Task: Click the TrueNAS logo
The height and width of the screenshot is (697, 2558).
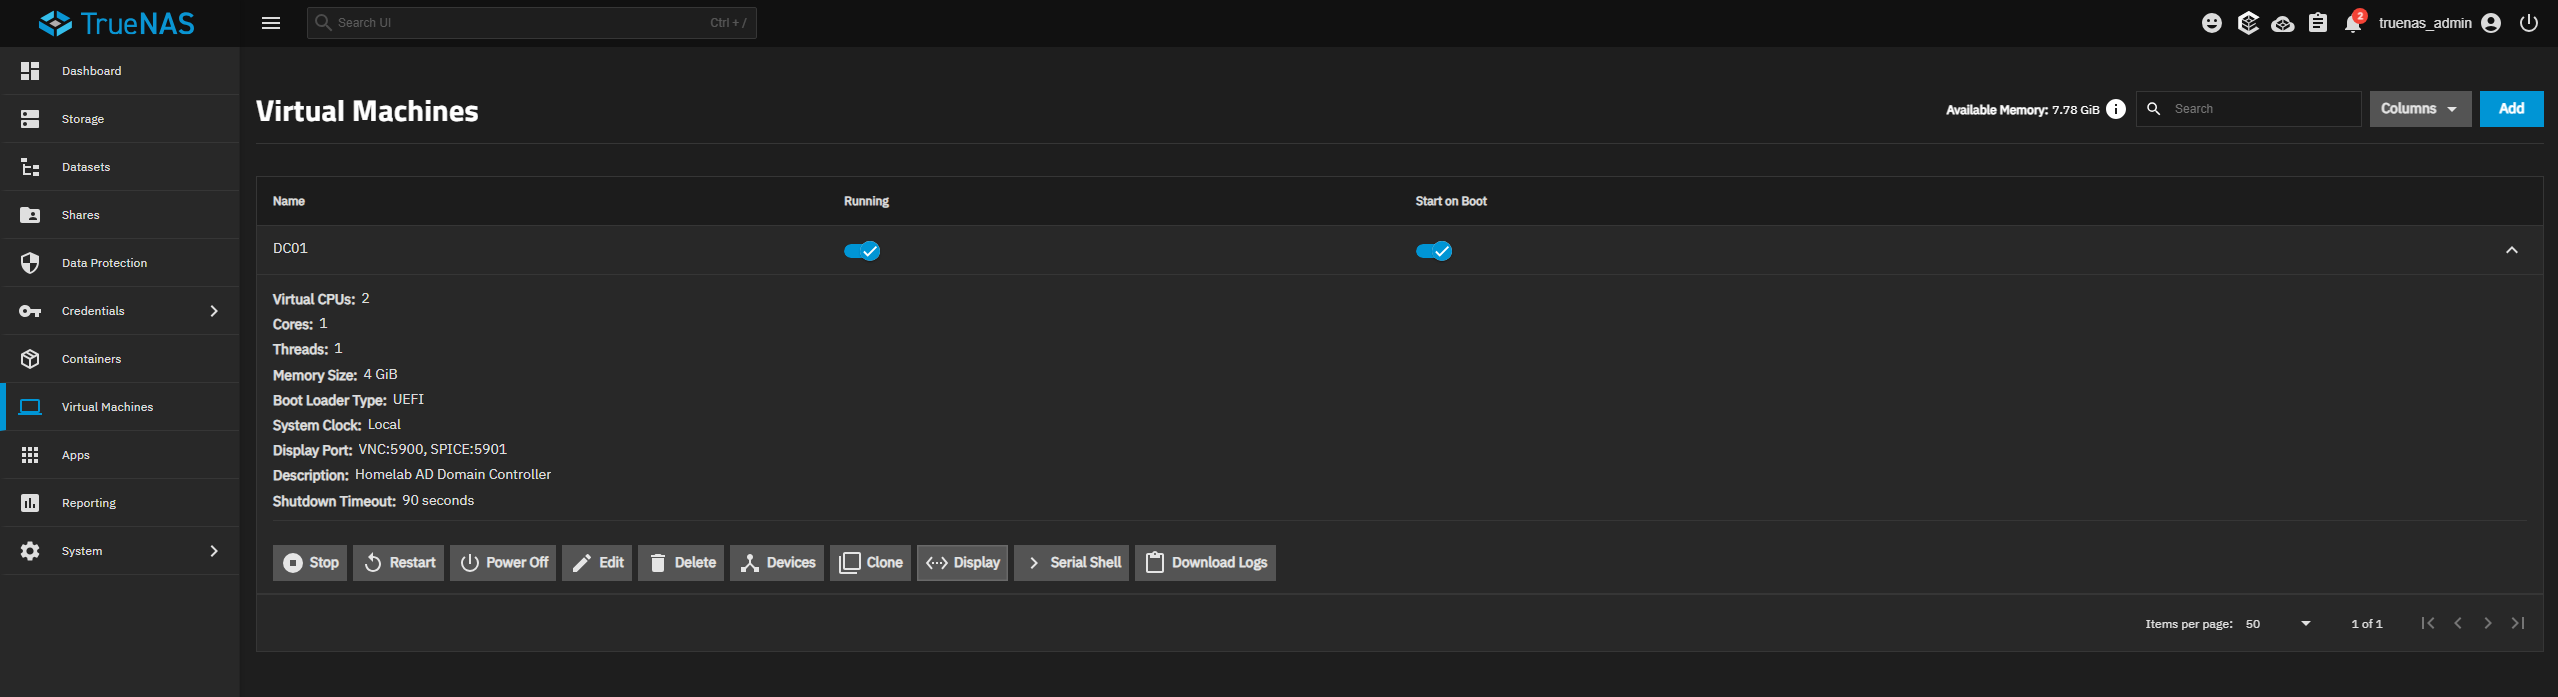Action: pyautogui.click(x=117, y=23)
